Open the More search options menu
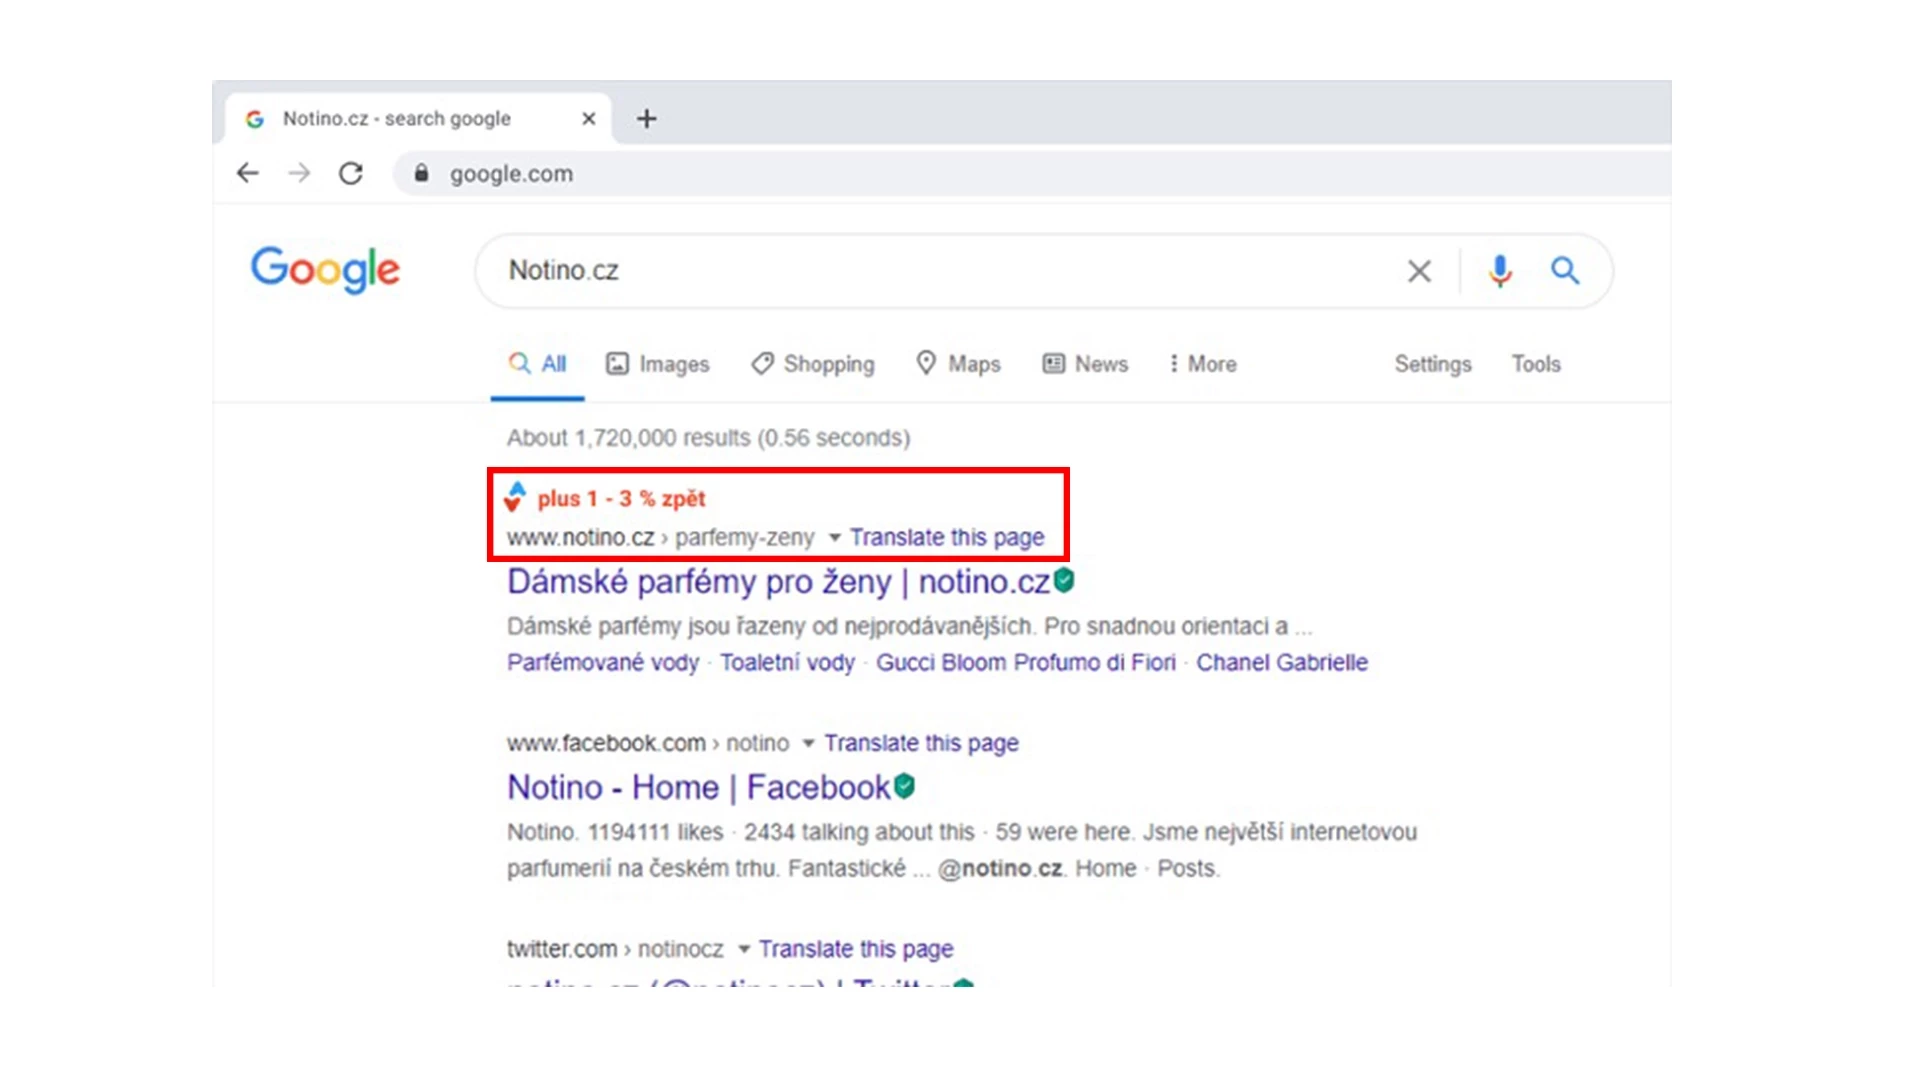This screenshot has width=1920, height=1080. tap(1203, 364)
